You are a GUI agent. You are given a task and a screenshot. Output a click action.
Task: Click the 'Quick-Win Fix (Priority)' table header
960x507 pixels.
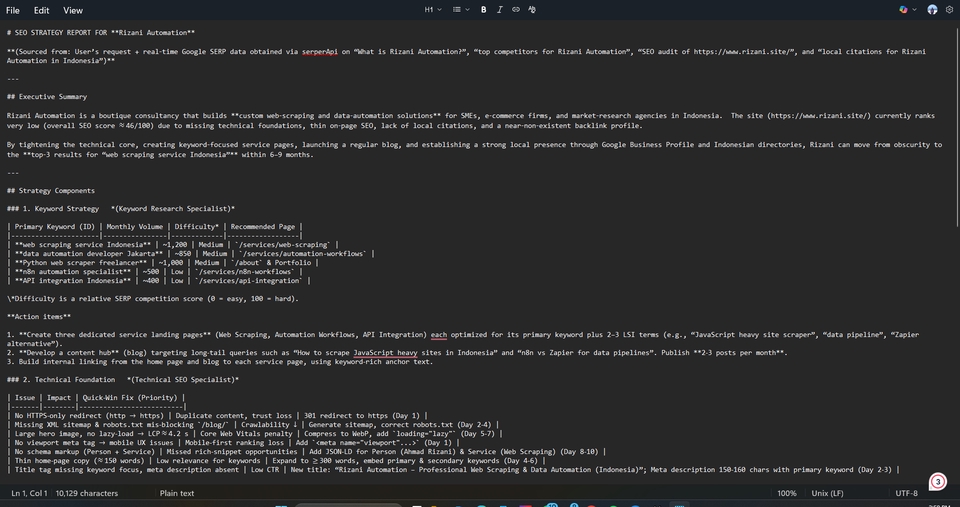pyautogui.click(x=130, y=397)
